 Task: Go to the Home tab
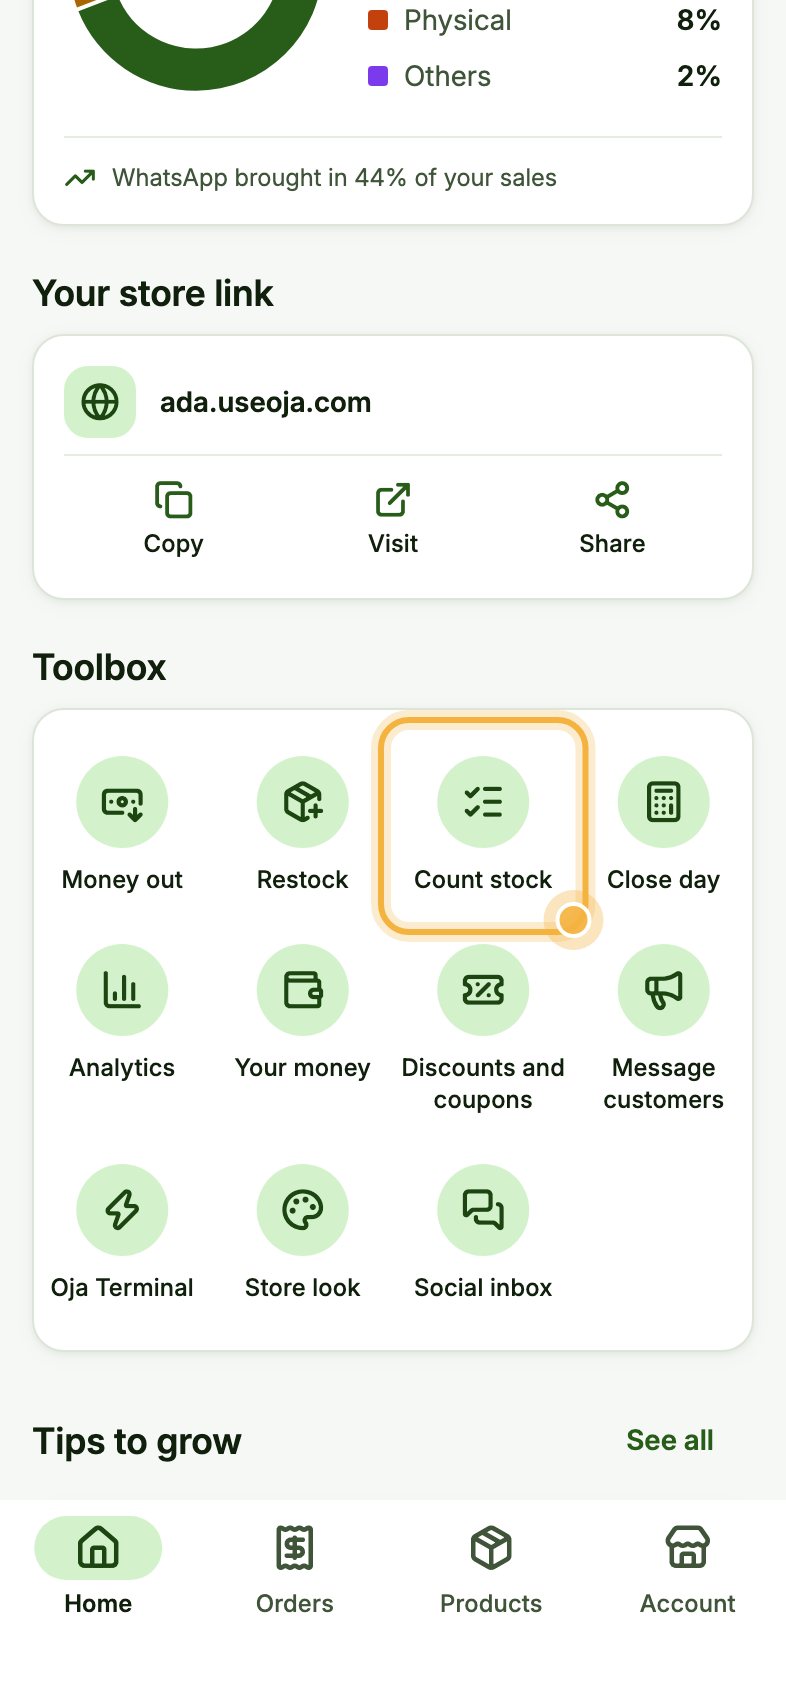pyautogui.click(x=98, y=1567)
